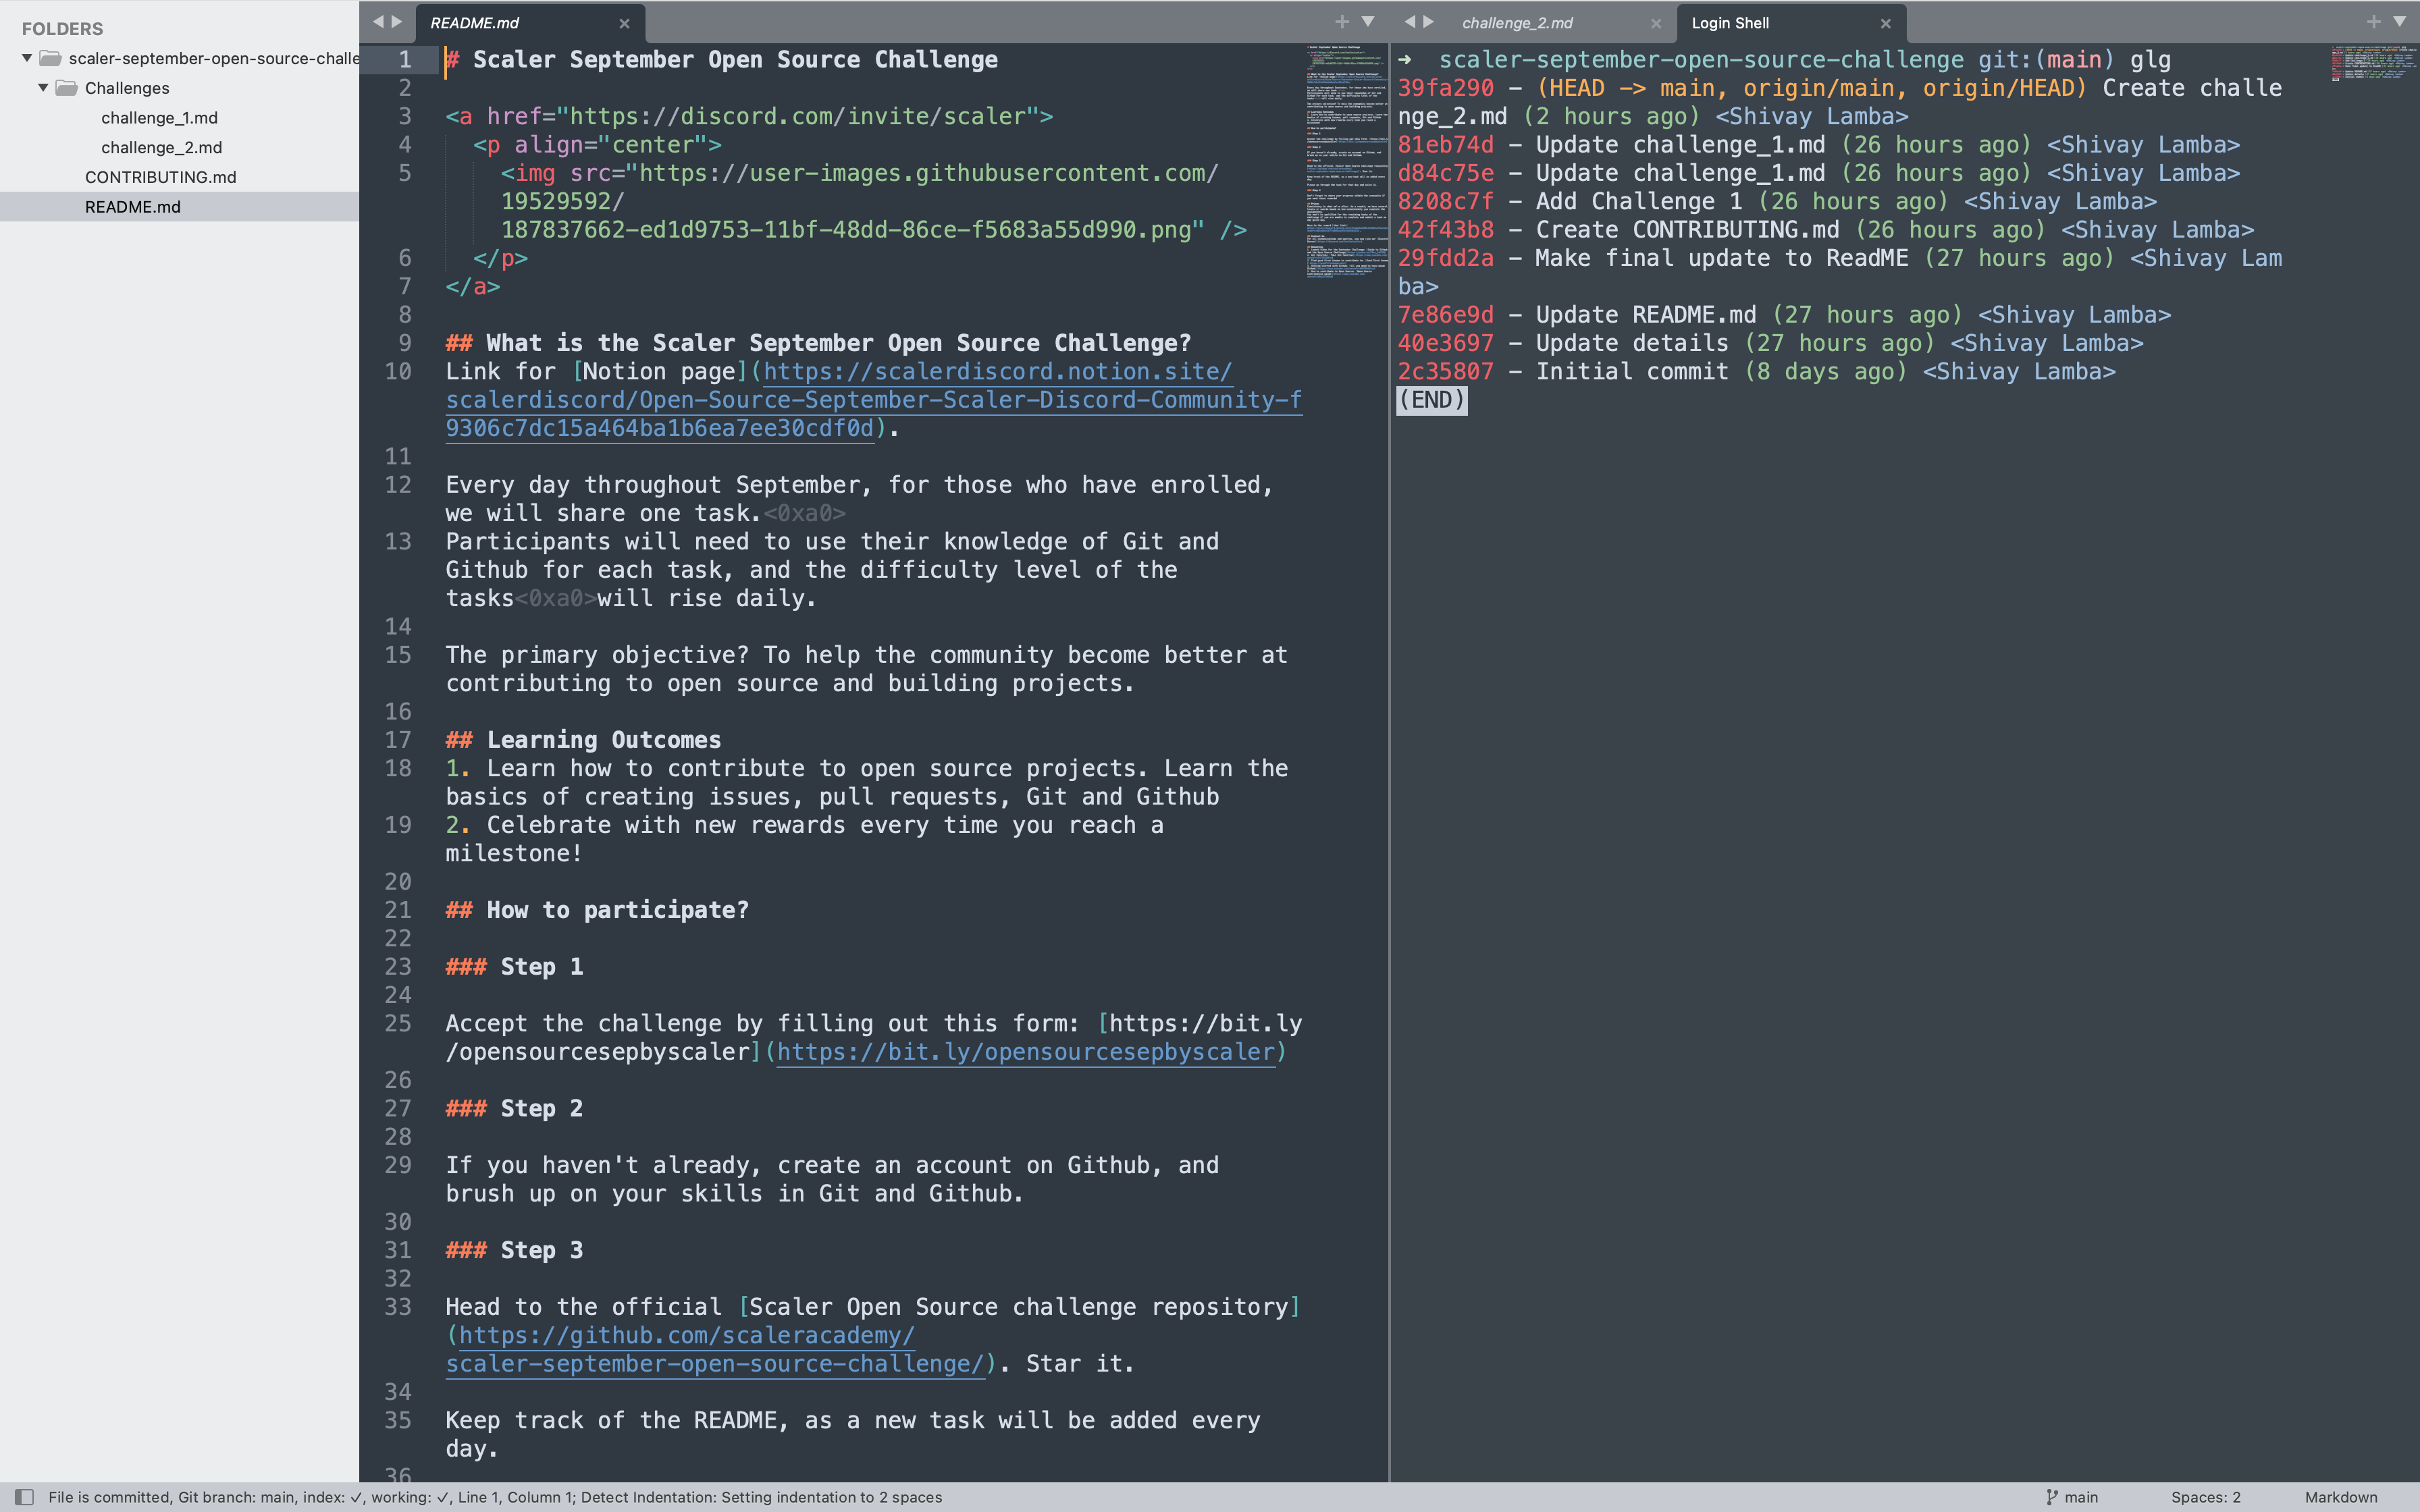Close the Login Shell tab
This screenshot has height=1512, width=2420.
coord(1886,23)
